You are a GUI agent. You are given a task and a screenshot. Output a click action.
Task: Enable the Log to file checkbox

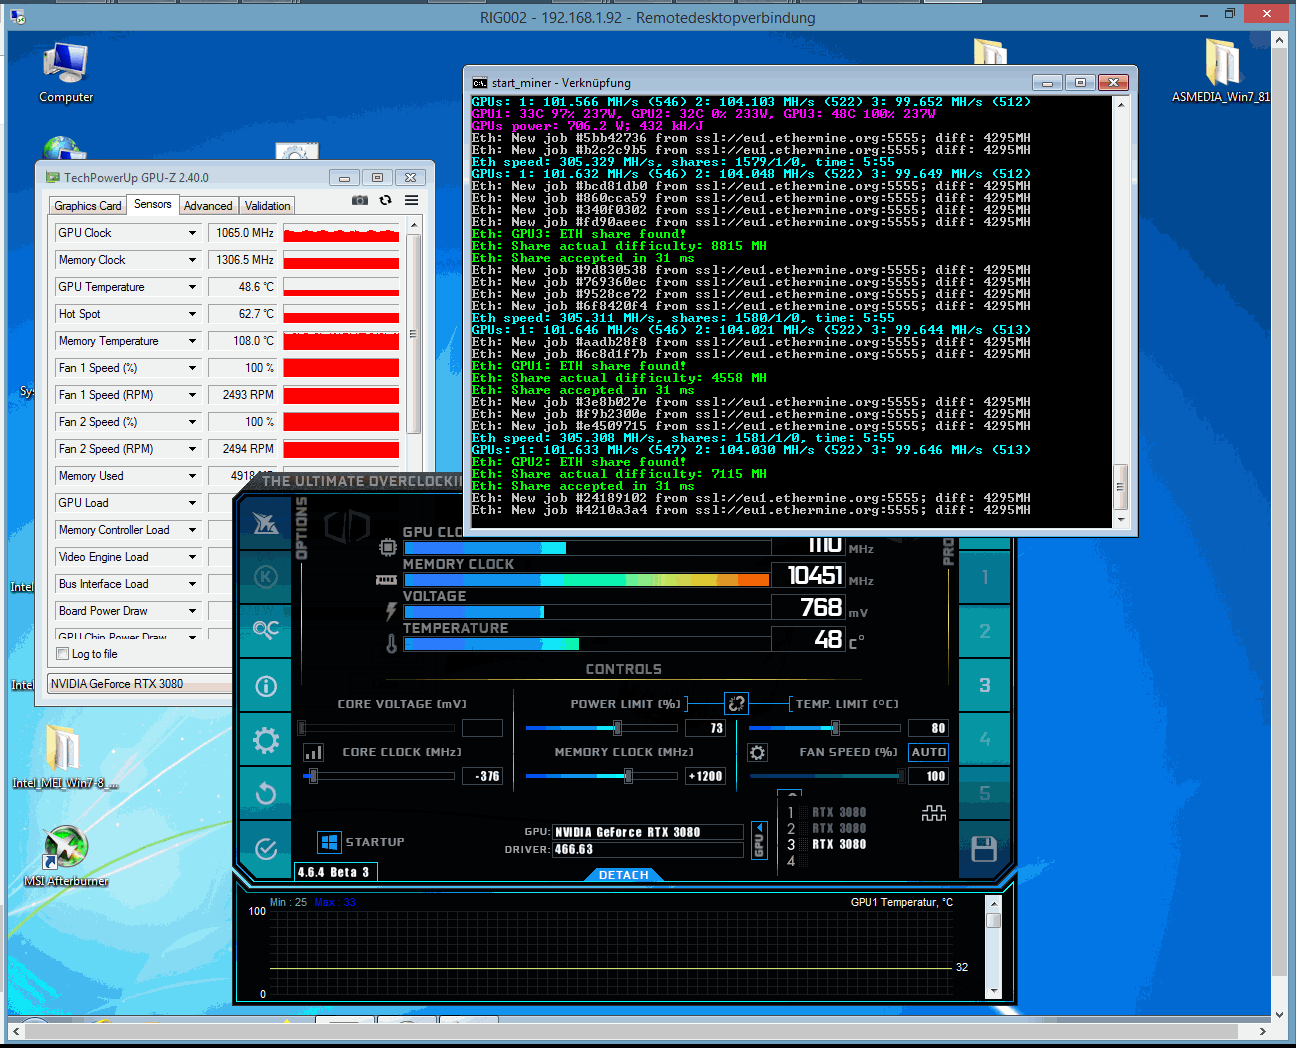(x=63, y=654)
